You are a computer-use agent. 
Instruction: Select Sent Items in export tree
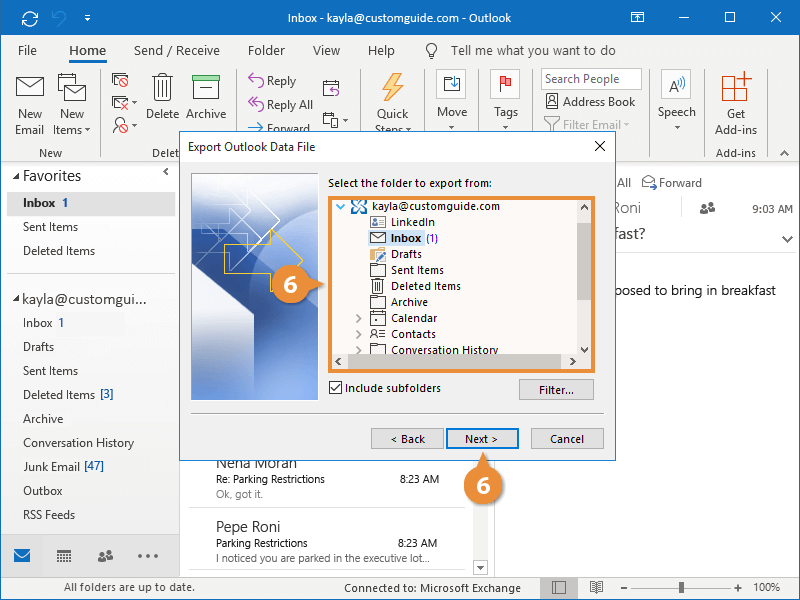(x=417, y=270)
